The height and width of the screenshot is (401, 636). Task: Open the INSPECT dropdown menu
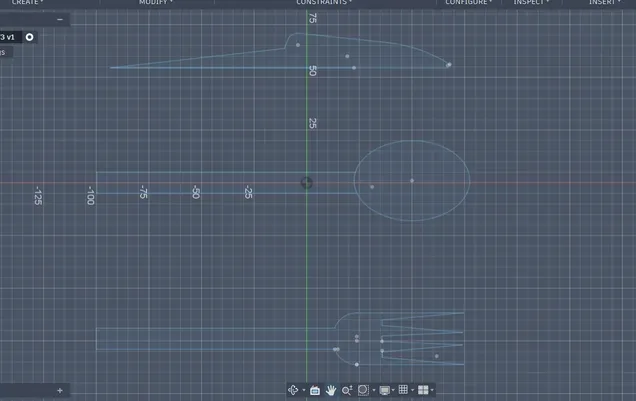point(531,2)
